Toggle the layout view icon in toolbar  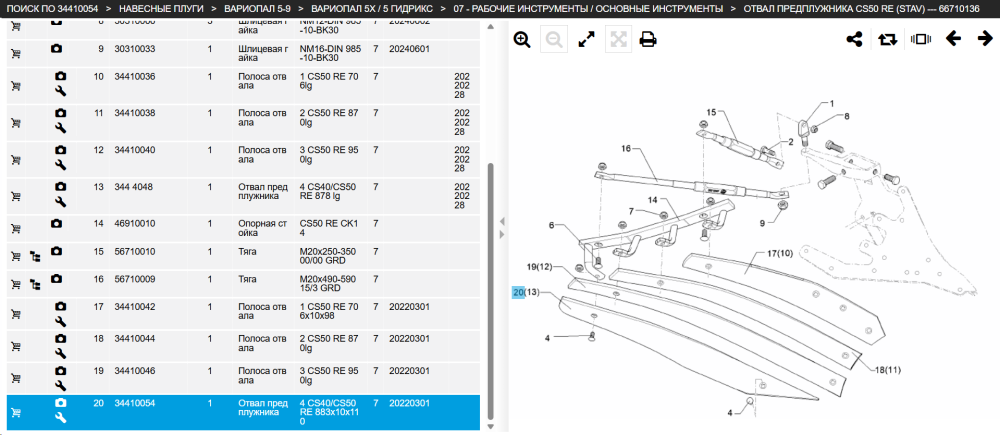921,40
